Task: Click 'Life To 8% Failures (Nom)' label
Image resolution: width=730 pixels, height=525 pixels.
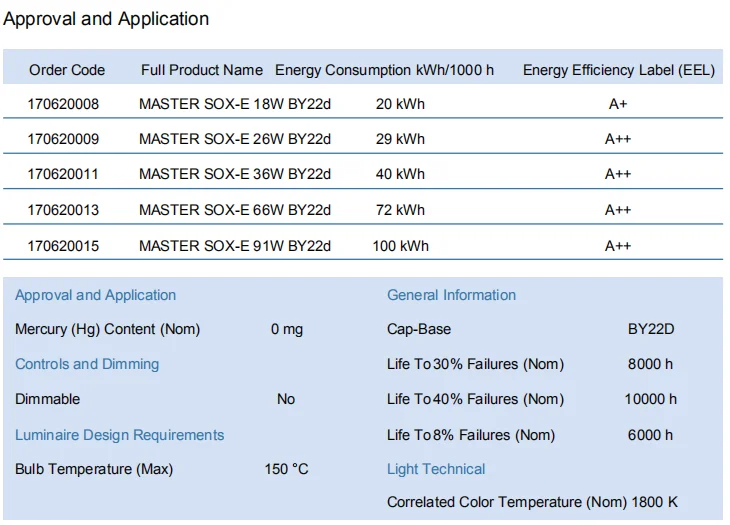Action: point(471,435)
